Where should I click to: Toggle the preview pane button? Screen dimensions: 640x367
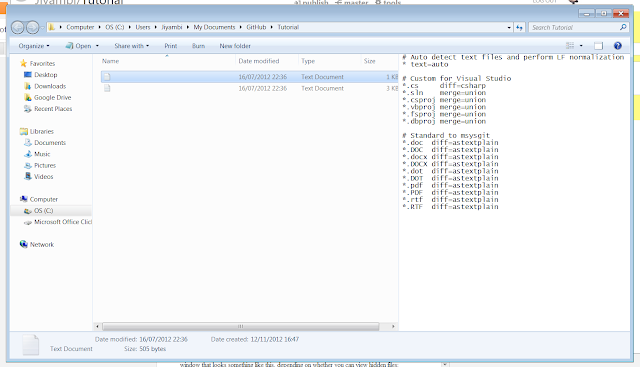(598, 46)
